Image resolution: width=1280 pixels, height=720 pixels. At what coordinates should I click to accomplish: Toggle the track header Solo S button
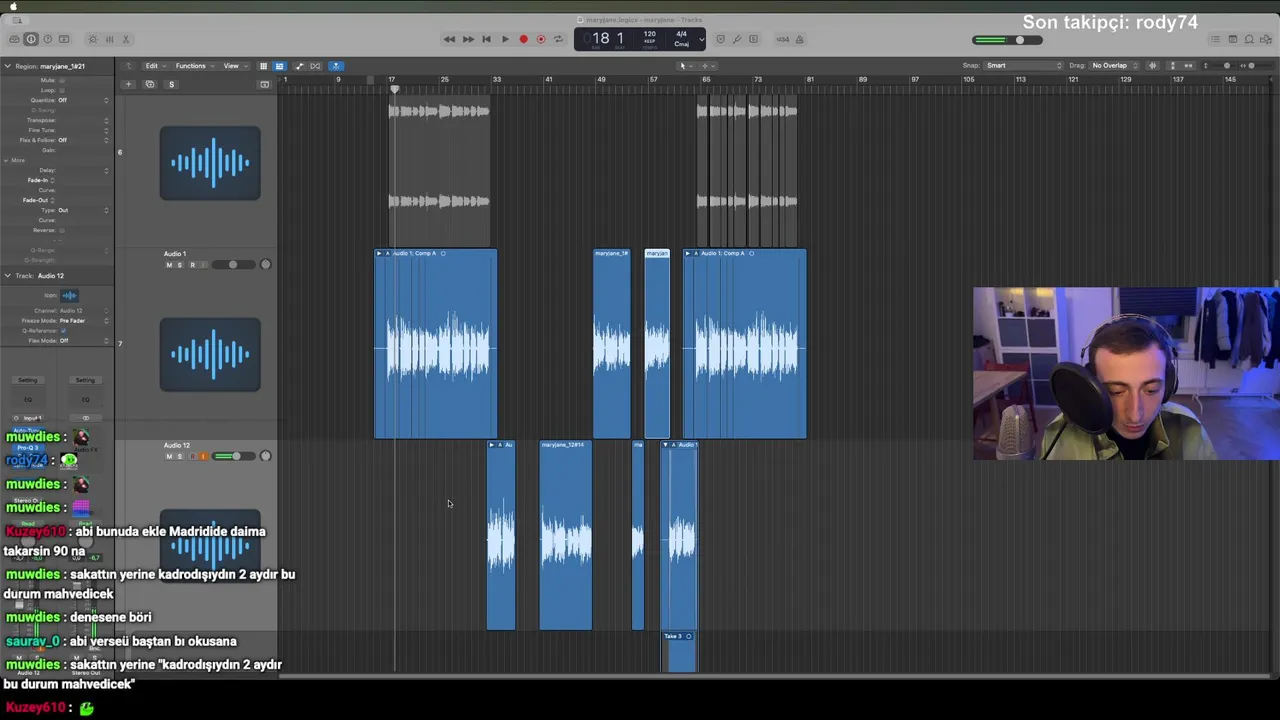(x=171, y=84)
